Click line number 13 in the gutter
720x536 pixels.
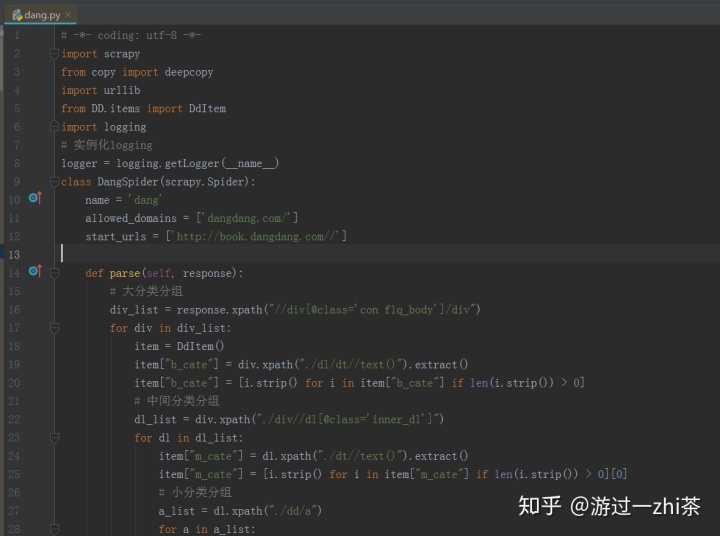(14, 255)
